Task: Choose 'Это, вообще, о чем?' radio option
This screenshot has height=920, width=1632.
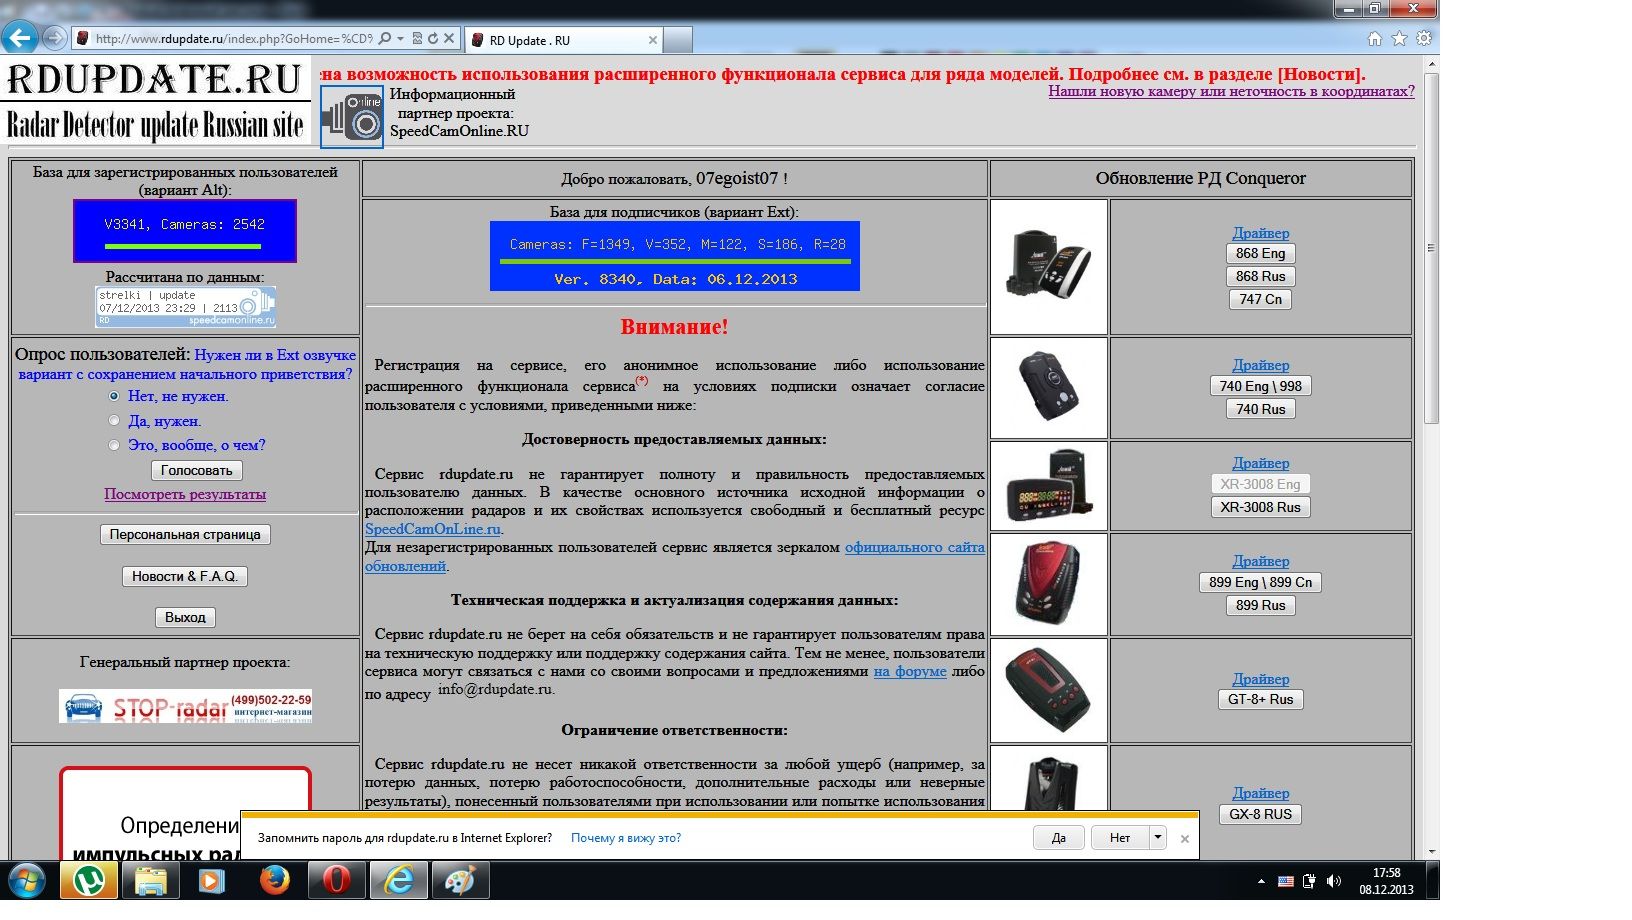Action: [x=114, y=445]
